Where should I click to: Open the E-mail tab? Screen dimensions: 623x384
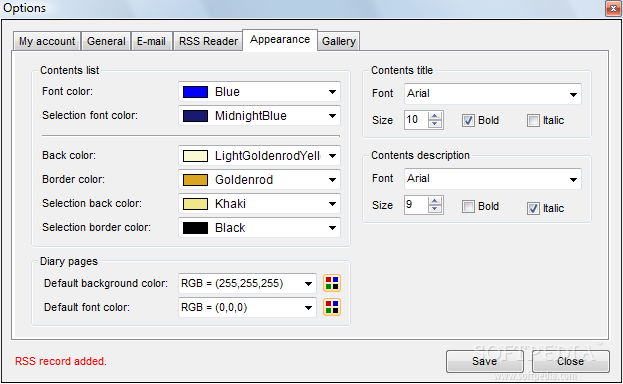(x=151, y=41)
